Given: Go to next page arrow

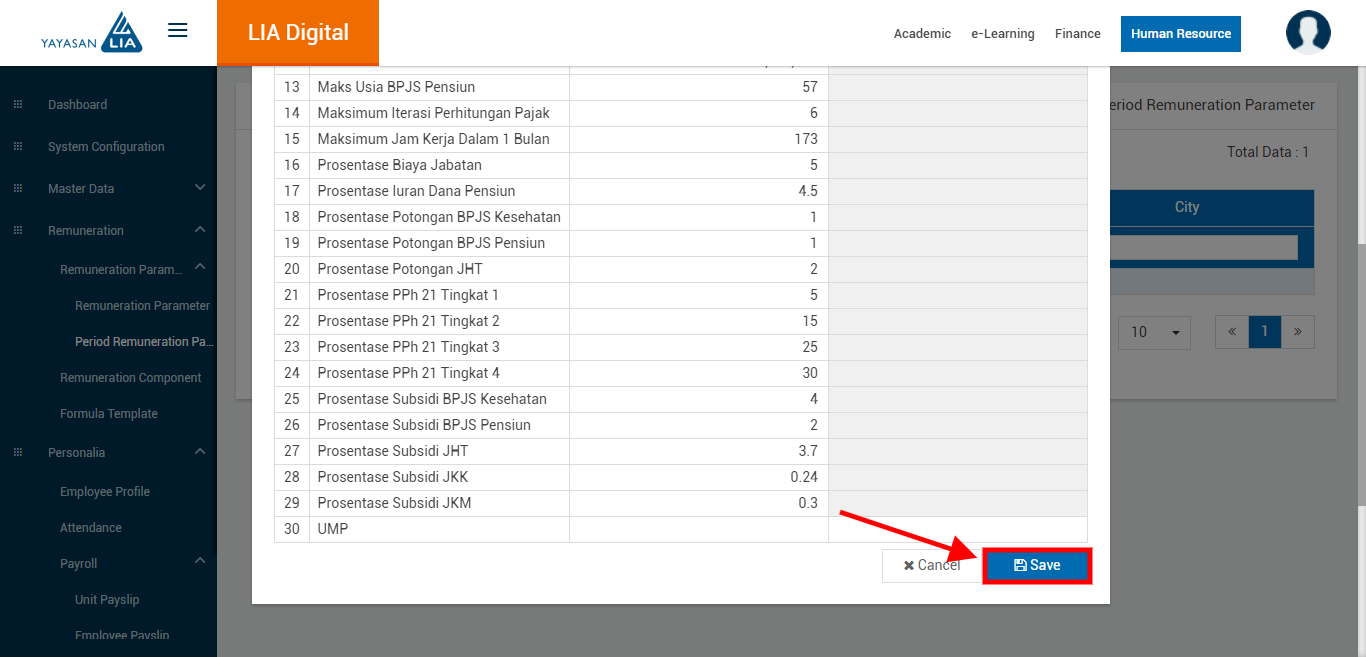Looking at the screenshot, I should (1298, 332).
